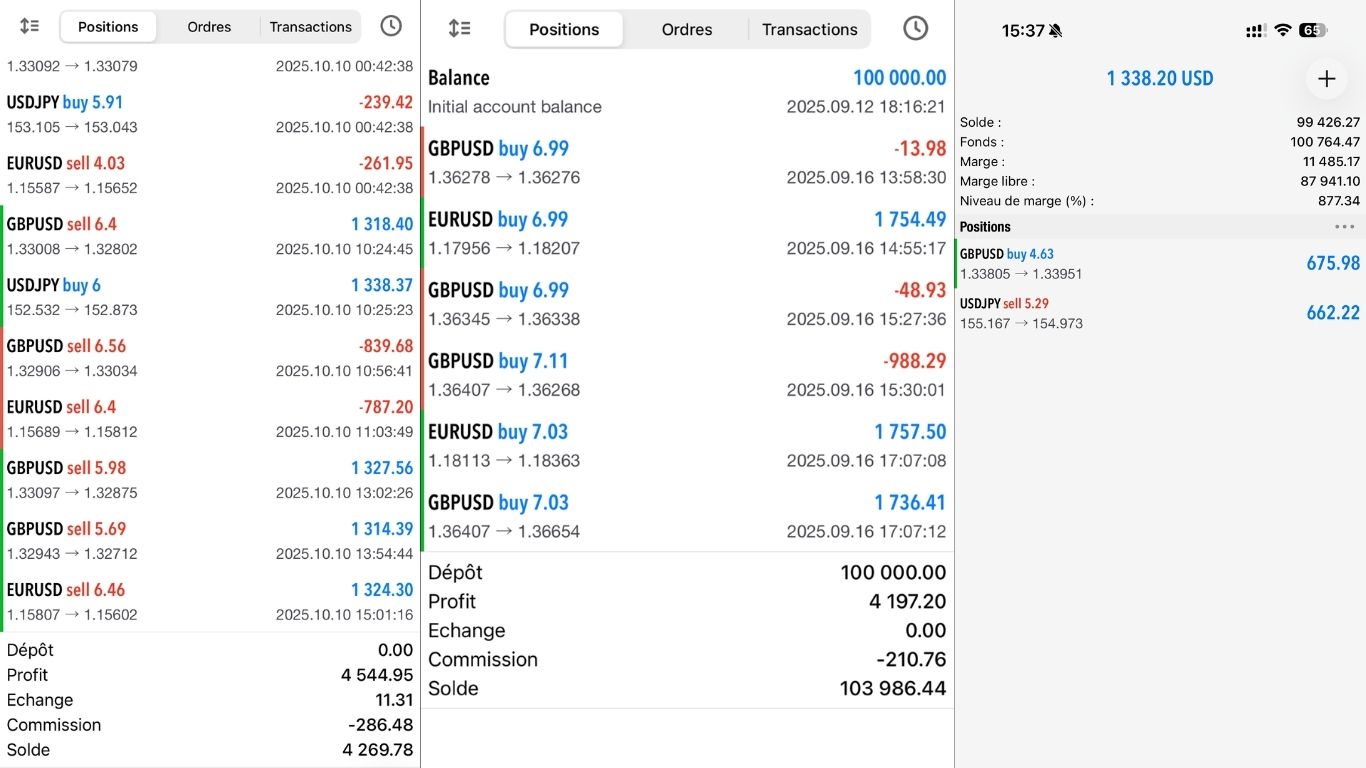The width and height of the screenshot is (1366, 768).
Task: Switch to the Transactions tab in the left panel
Action: [x=310, y=27]
